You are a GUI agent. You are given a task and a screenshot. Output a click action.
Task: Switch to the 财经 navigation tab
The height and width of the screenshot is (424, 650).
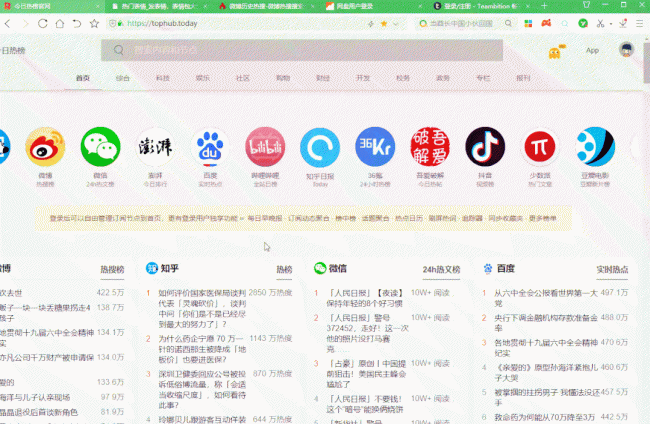click(x=323, y=78)
